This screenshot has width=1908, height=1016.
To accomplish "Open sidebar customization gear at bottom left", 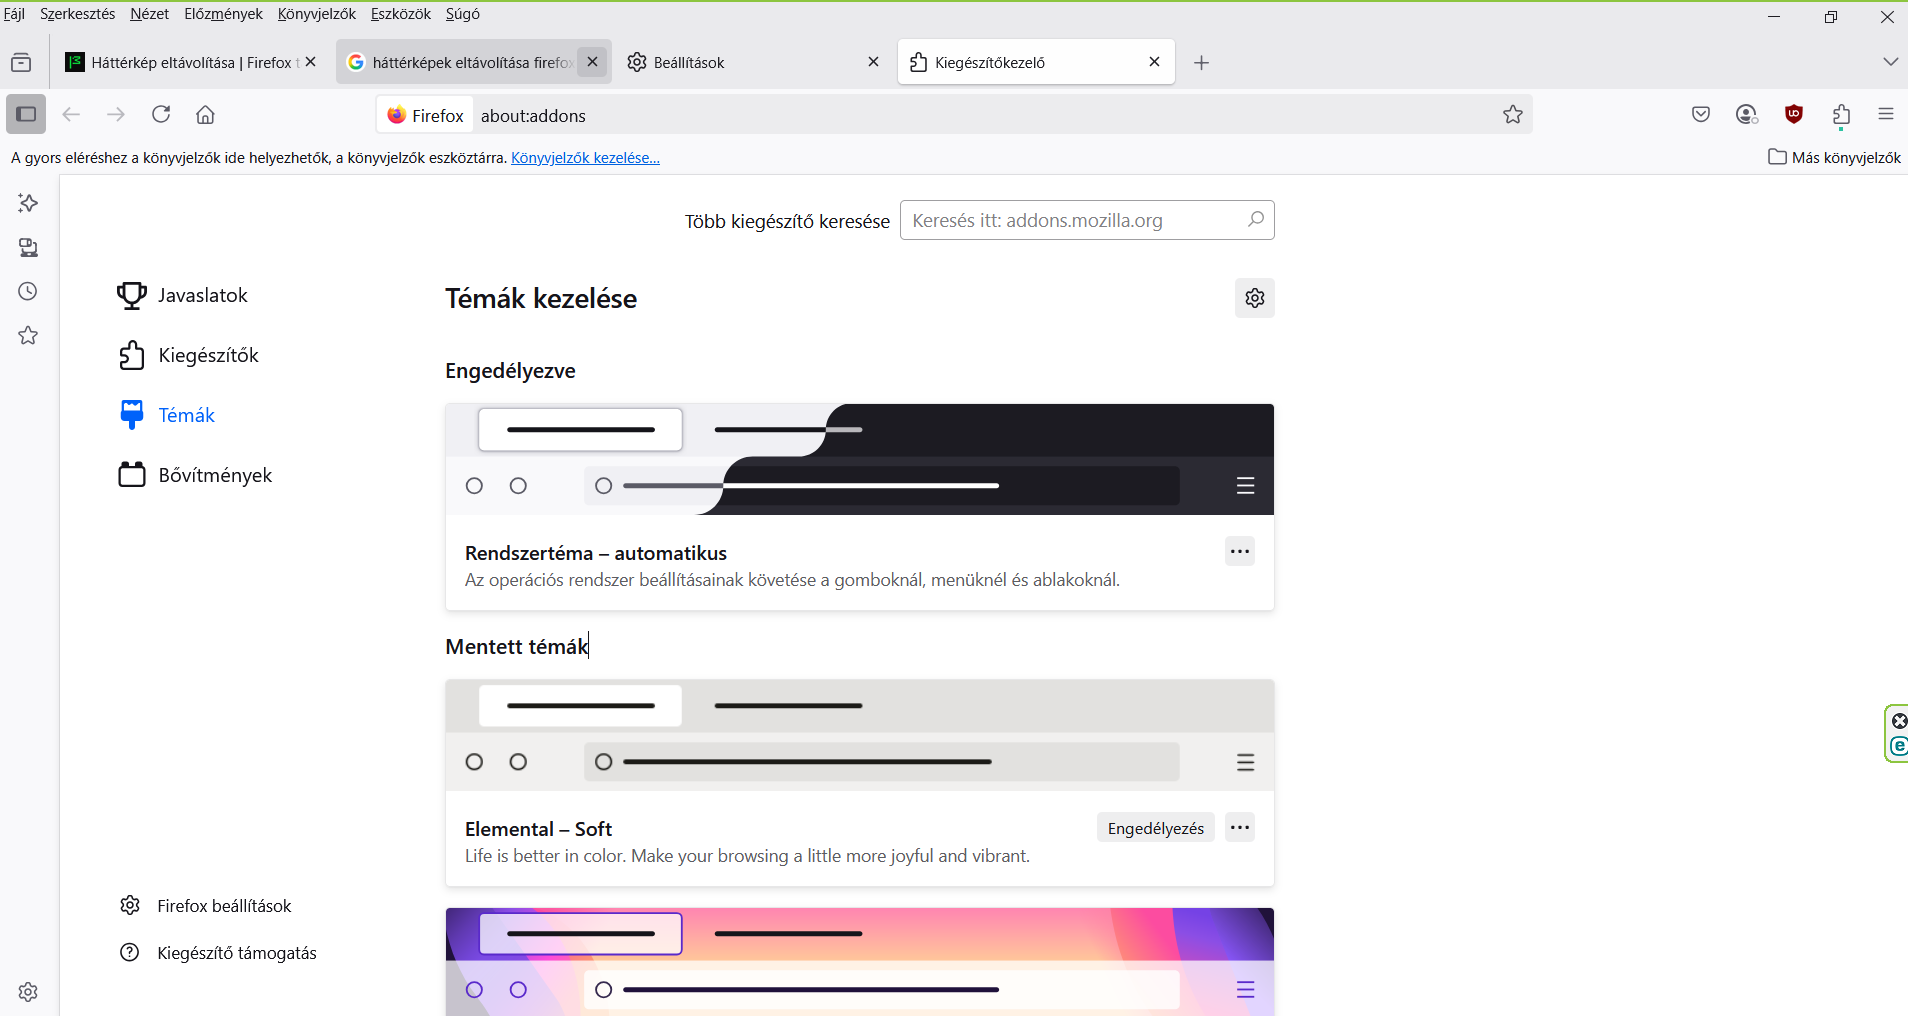I will tap(28, 992).
